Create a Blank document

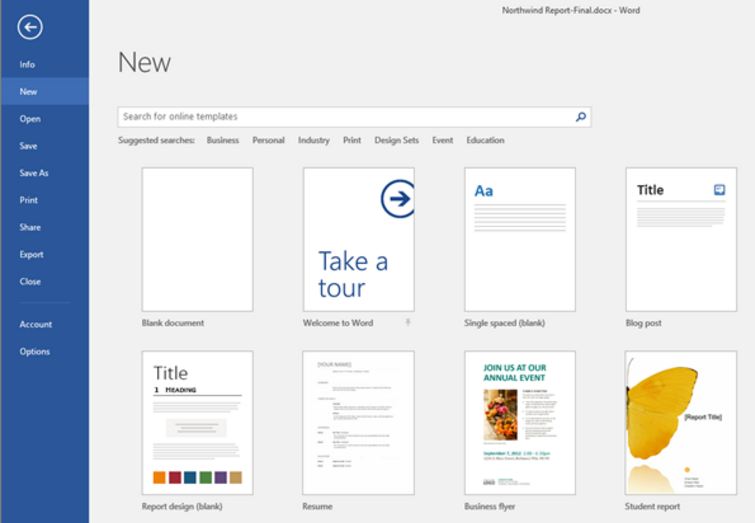[x=197, y=239]
